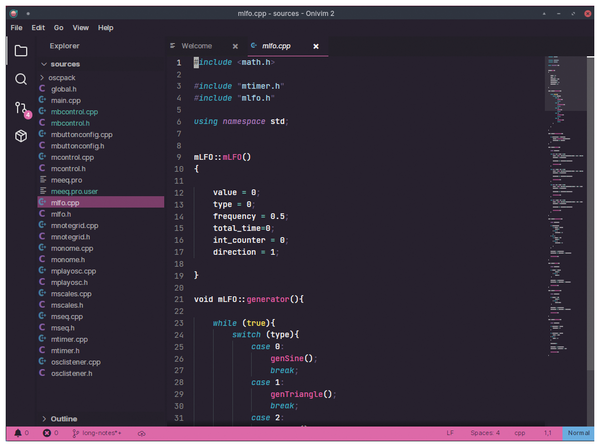Open the Extensions cube icon in sidebar
600x447 pixels.
(21, 136)
